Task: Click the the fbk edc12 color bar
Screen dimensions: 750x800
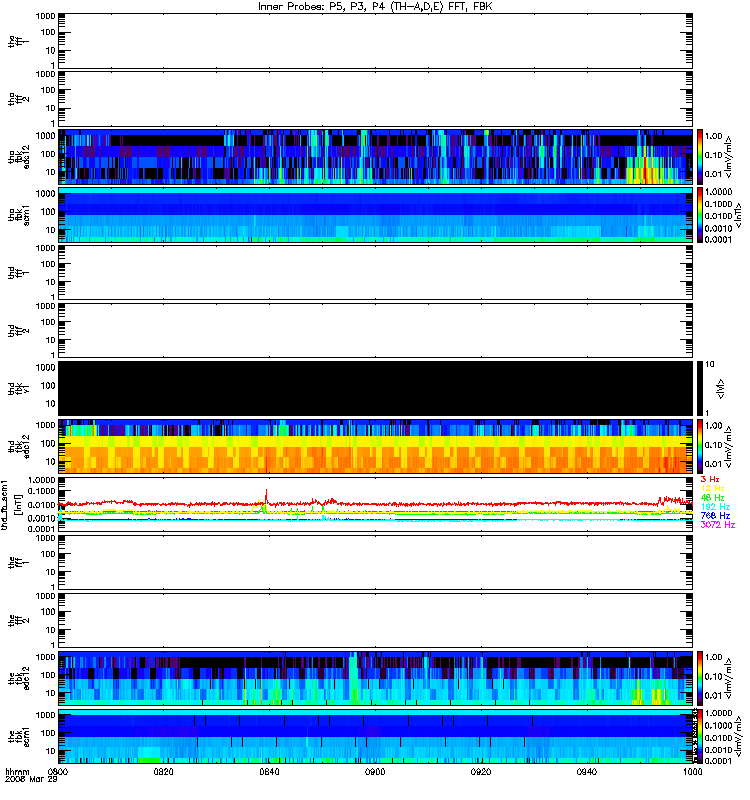Action: tap(700, 679)
